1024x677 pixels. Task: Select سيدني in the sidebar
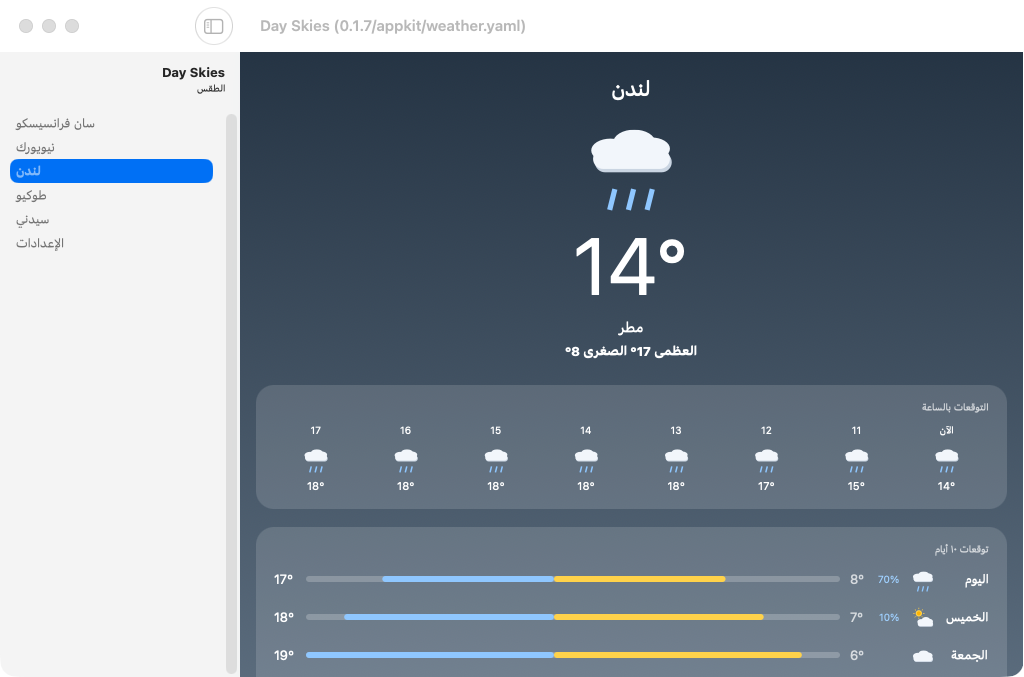111,219
